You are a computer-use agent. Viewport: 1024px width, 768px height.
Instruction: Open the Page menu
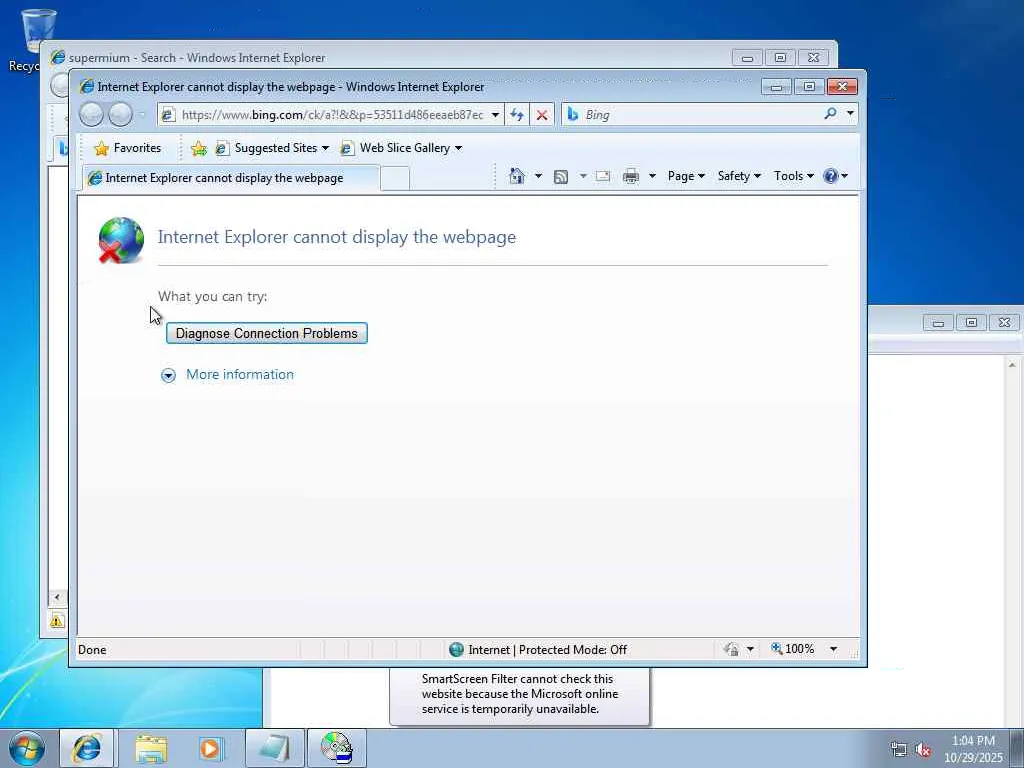click(686, 176)
